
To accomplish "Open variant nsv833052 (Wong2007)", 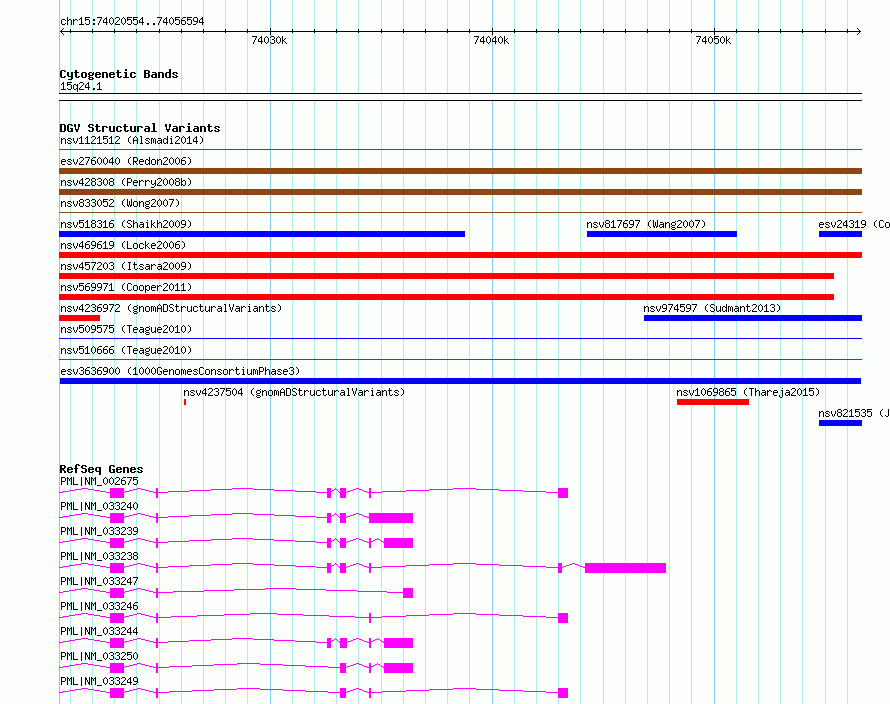I will click(120, 203).
